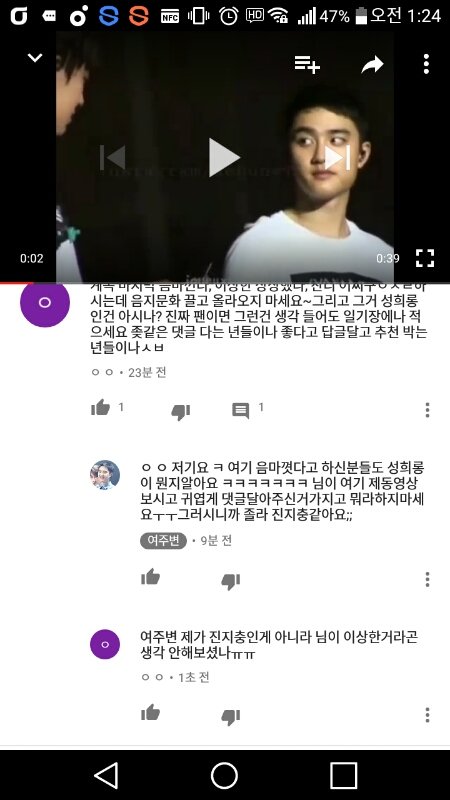Tap the 여주변 username badge
Viewport: 450px width, 800px height.
tap(163, 540)
